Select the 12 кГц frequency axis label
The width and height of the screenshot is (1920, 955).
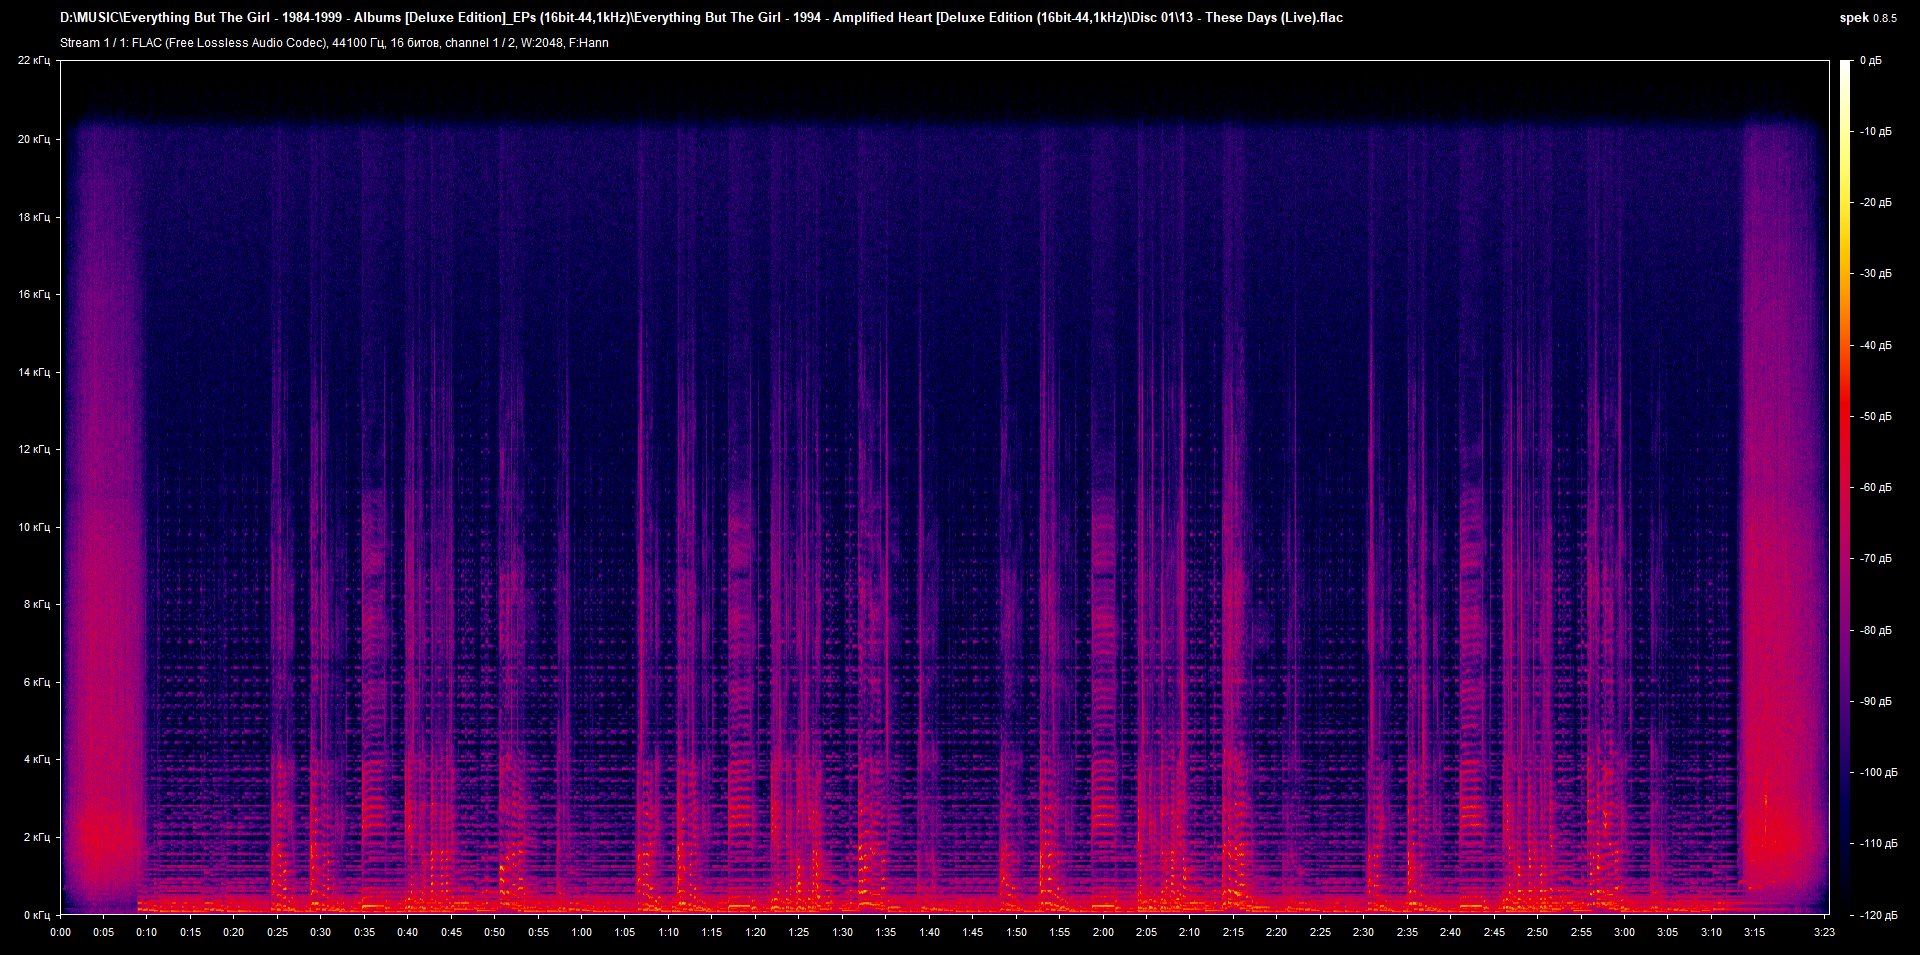pos(34,449)
